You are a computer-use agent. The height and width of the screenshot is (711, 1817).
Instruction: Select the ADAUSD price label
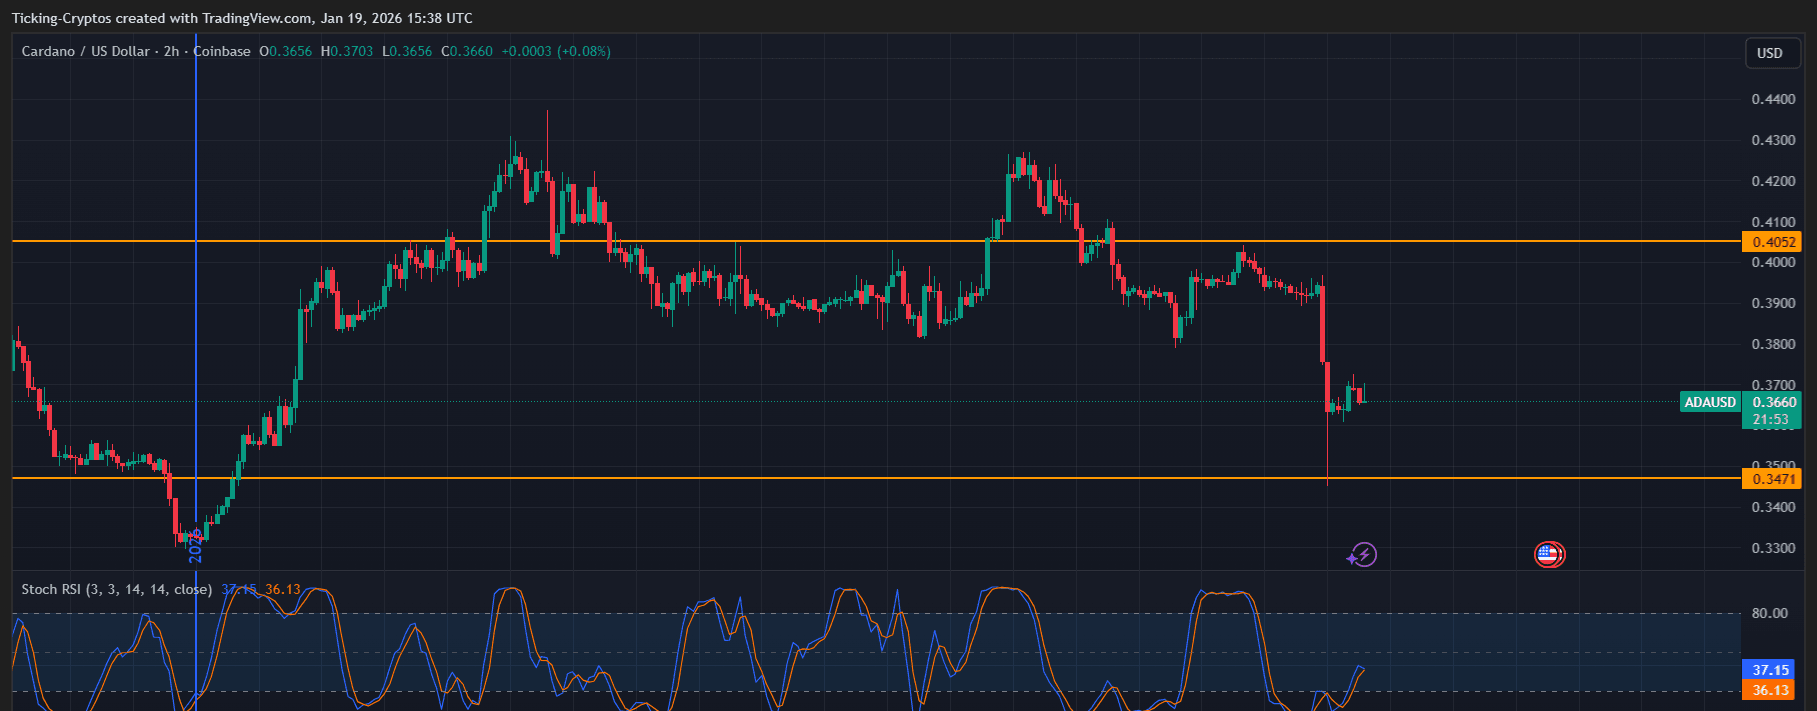click(1710, 402)
